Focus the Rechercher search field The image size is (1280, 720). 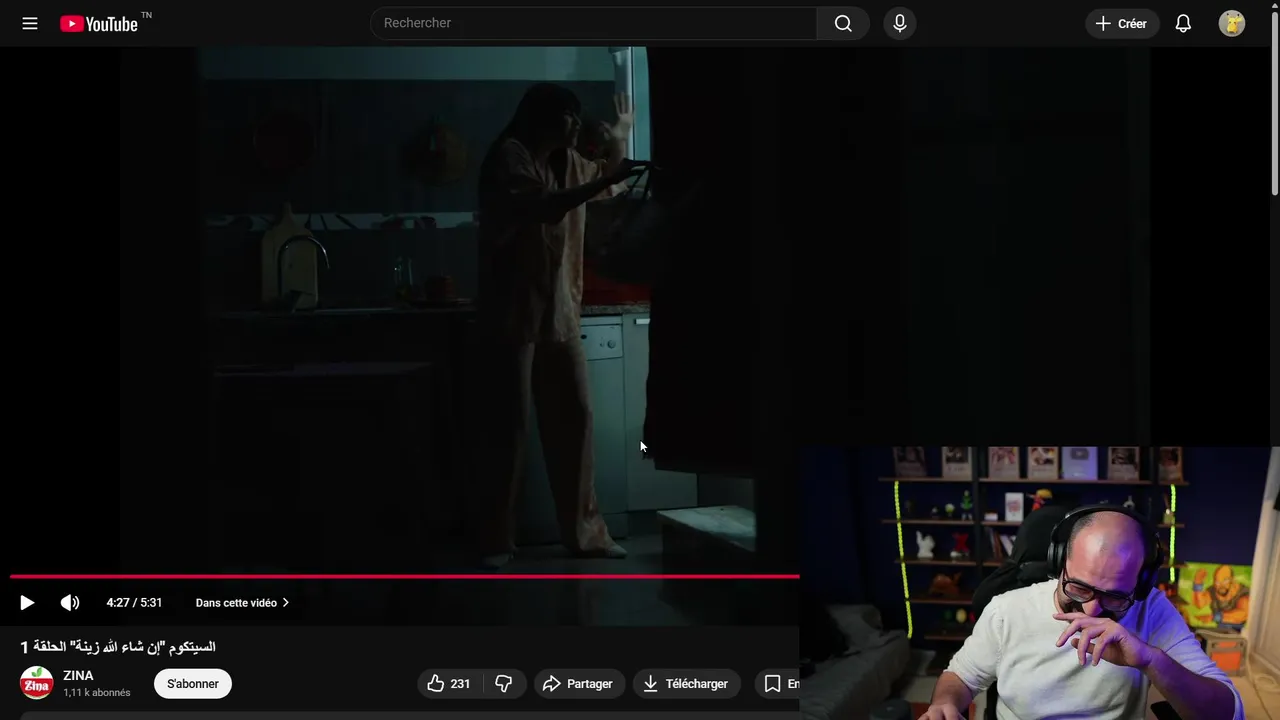[594, 23]
